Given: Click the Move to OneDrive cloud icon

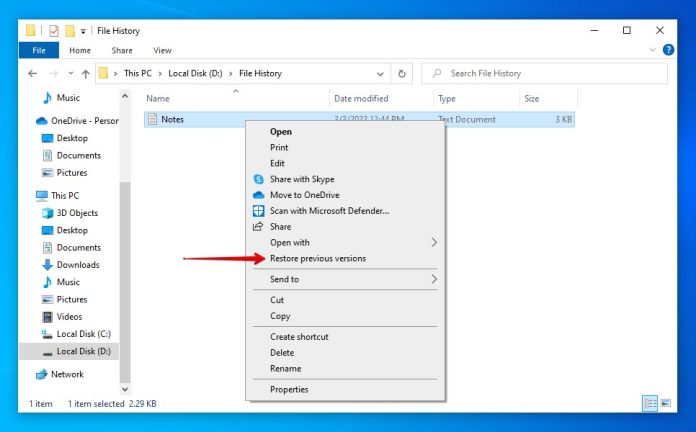Looking at the screenshot, I should pos(258,195).
